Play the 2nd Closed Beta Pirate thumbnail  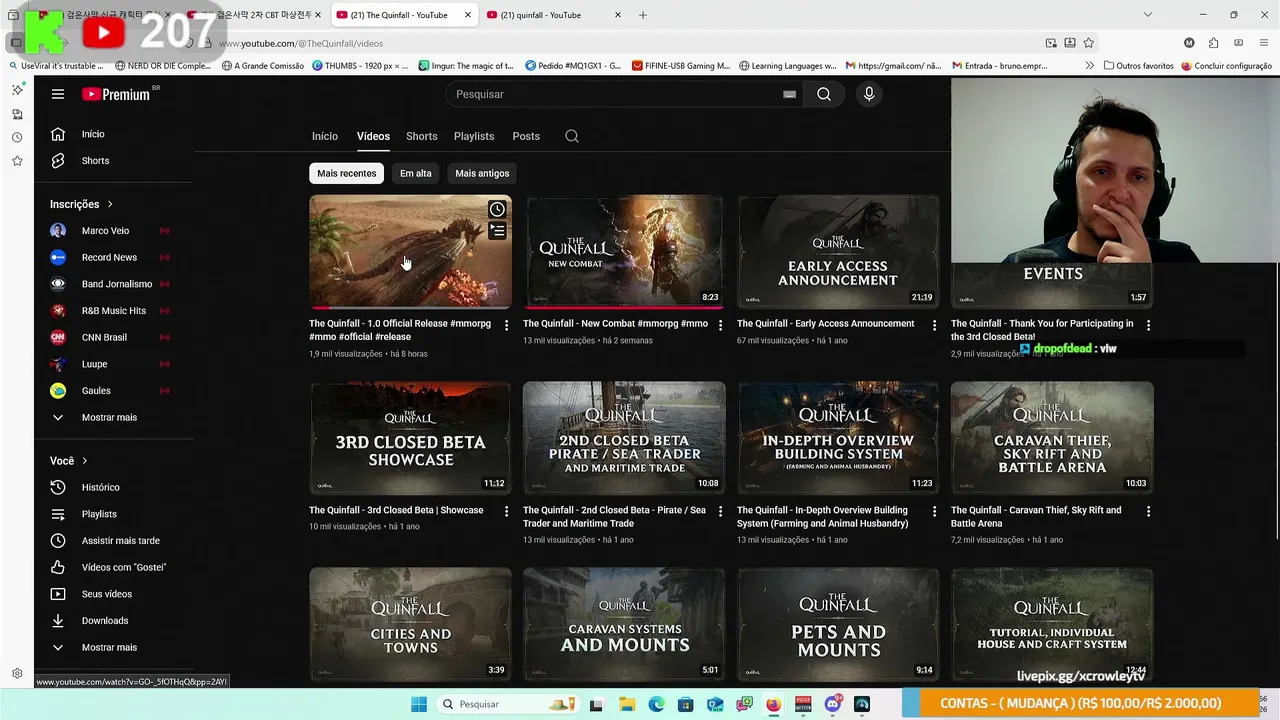pyautogui.click(x=624, y=437)
